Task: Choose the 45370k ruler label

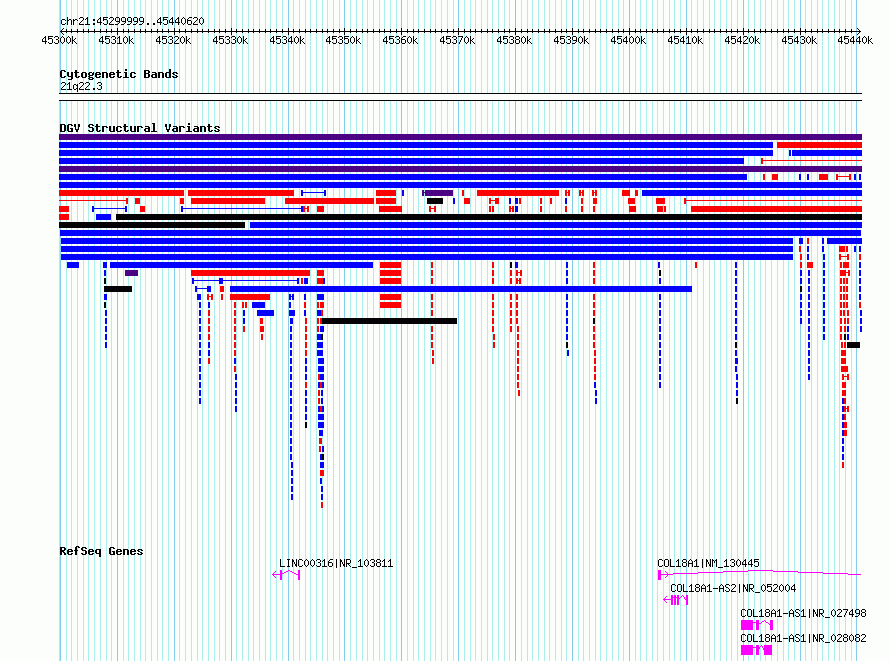Action: (x=457, y=40)
